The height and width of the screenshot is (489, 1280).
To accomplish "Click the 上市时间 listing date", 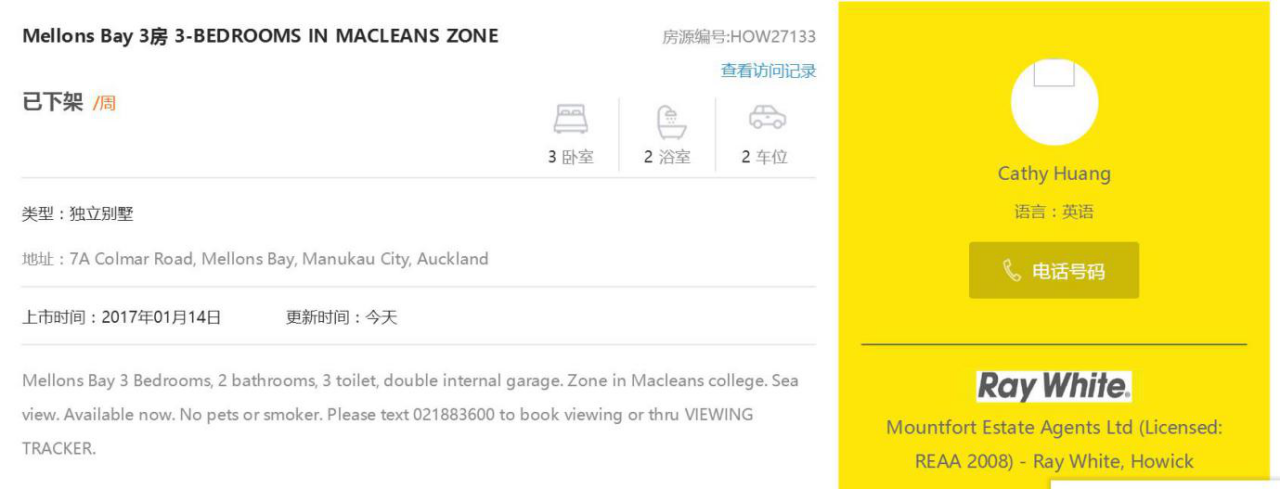I will click(121, 318).
